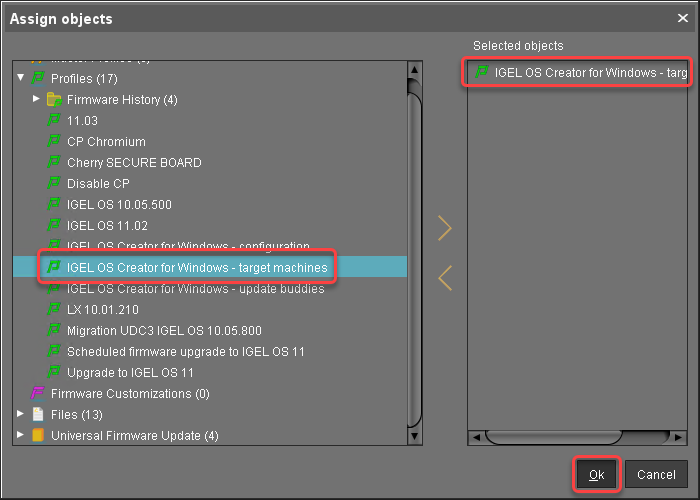The width and height of the screenshot is (700, 500).
Task: Click the Firmware Customizations icon
Action: (x=39, y=394)
